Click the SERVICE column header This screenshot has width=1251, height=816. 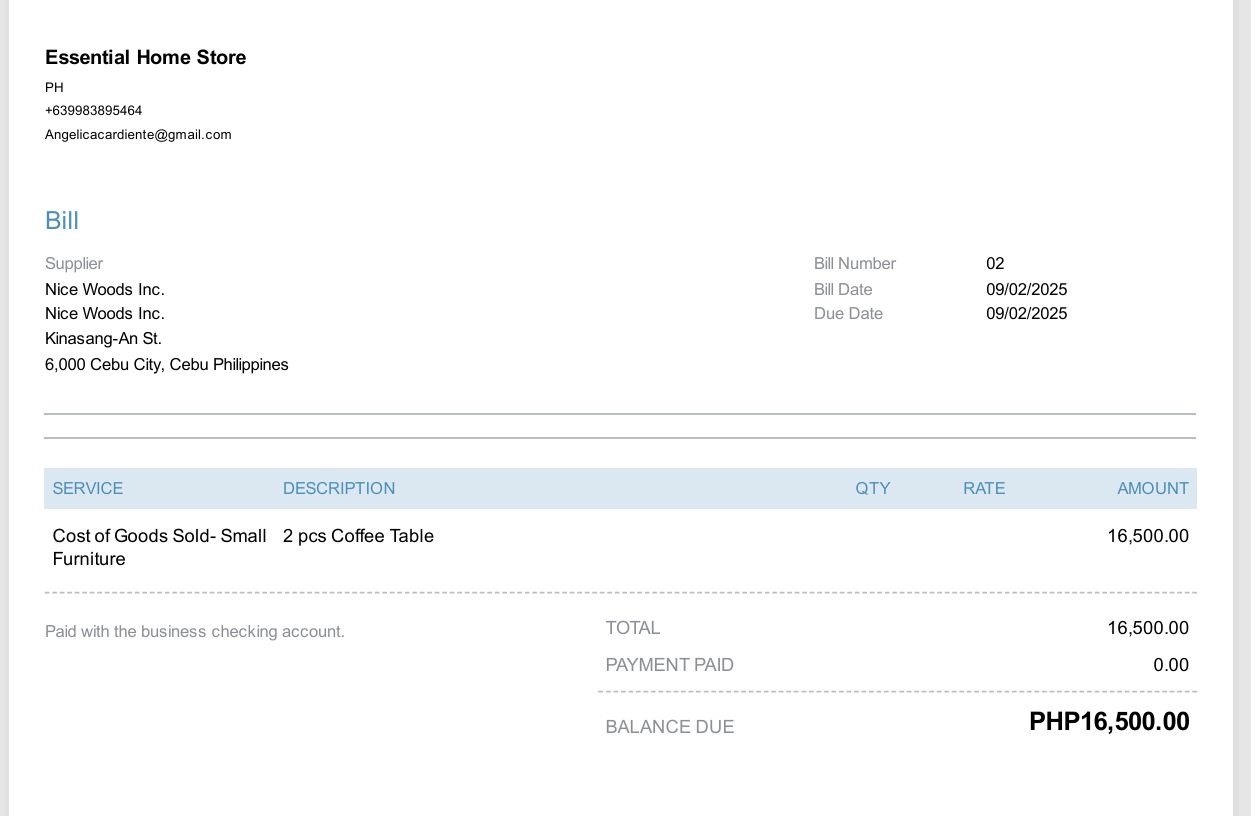88,488
